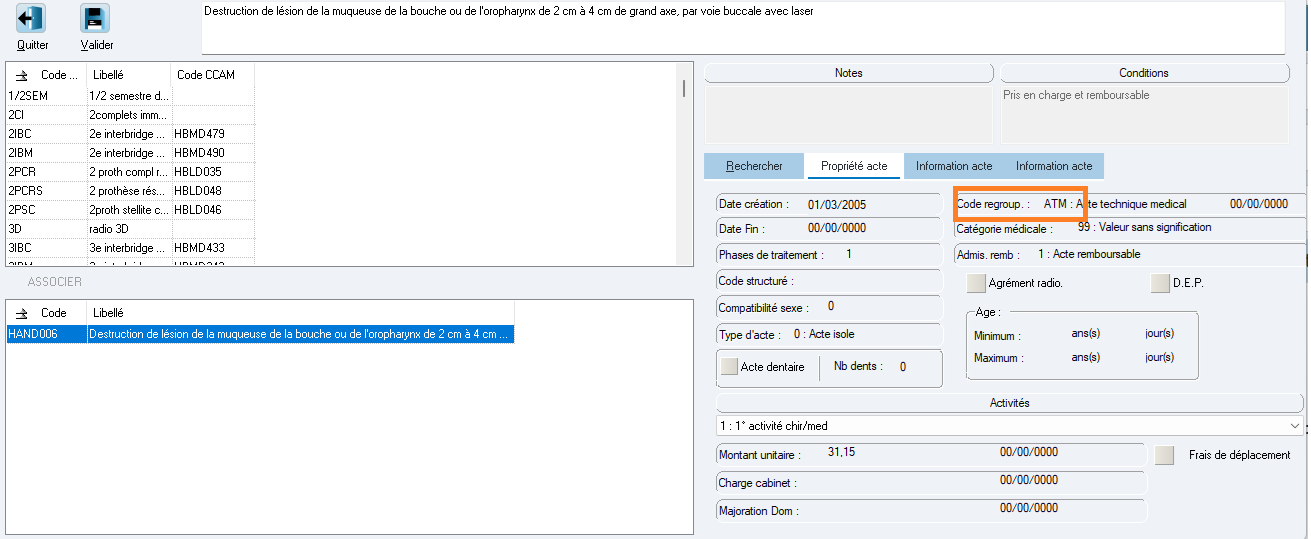1311x539 pixels.
Task: Click the Majoration Dom field
Action: point(932,510)
